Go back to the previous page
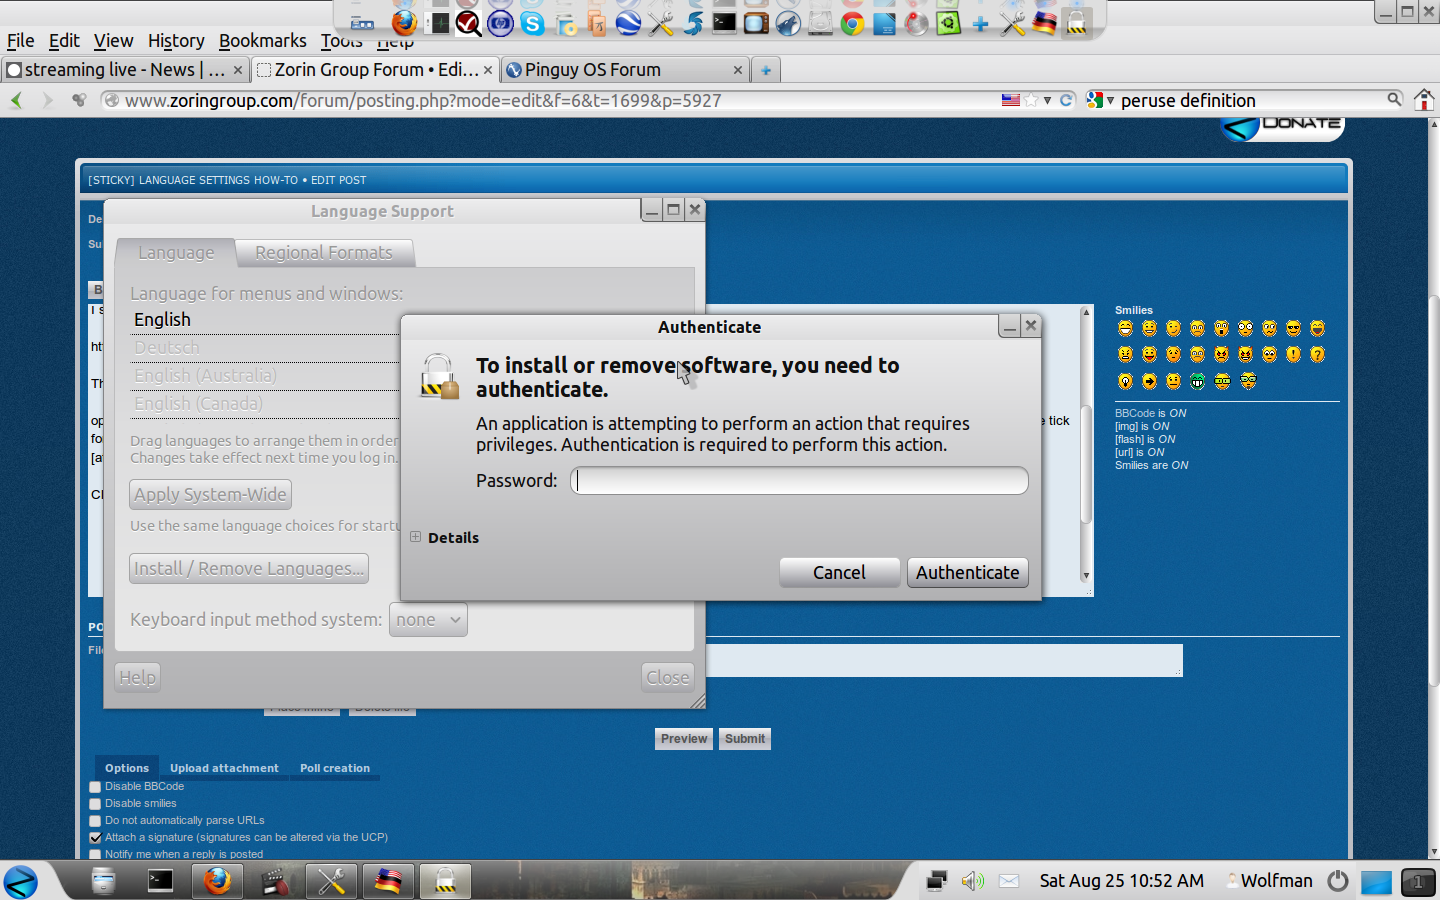The height and width of the screenshot is (900, 1440). point(16,100)
